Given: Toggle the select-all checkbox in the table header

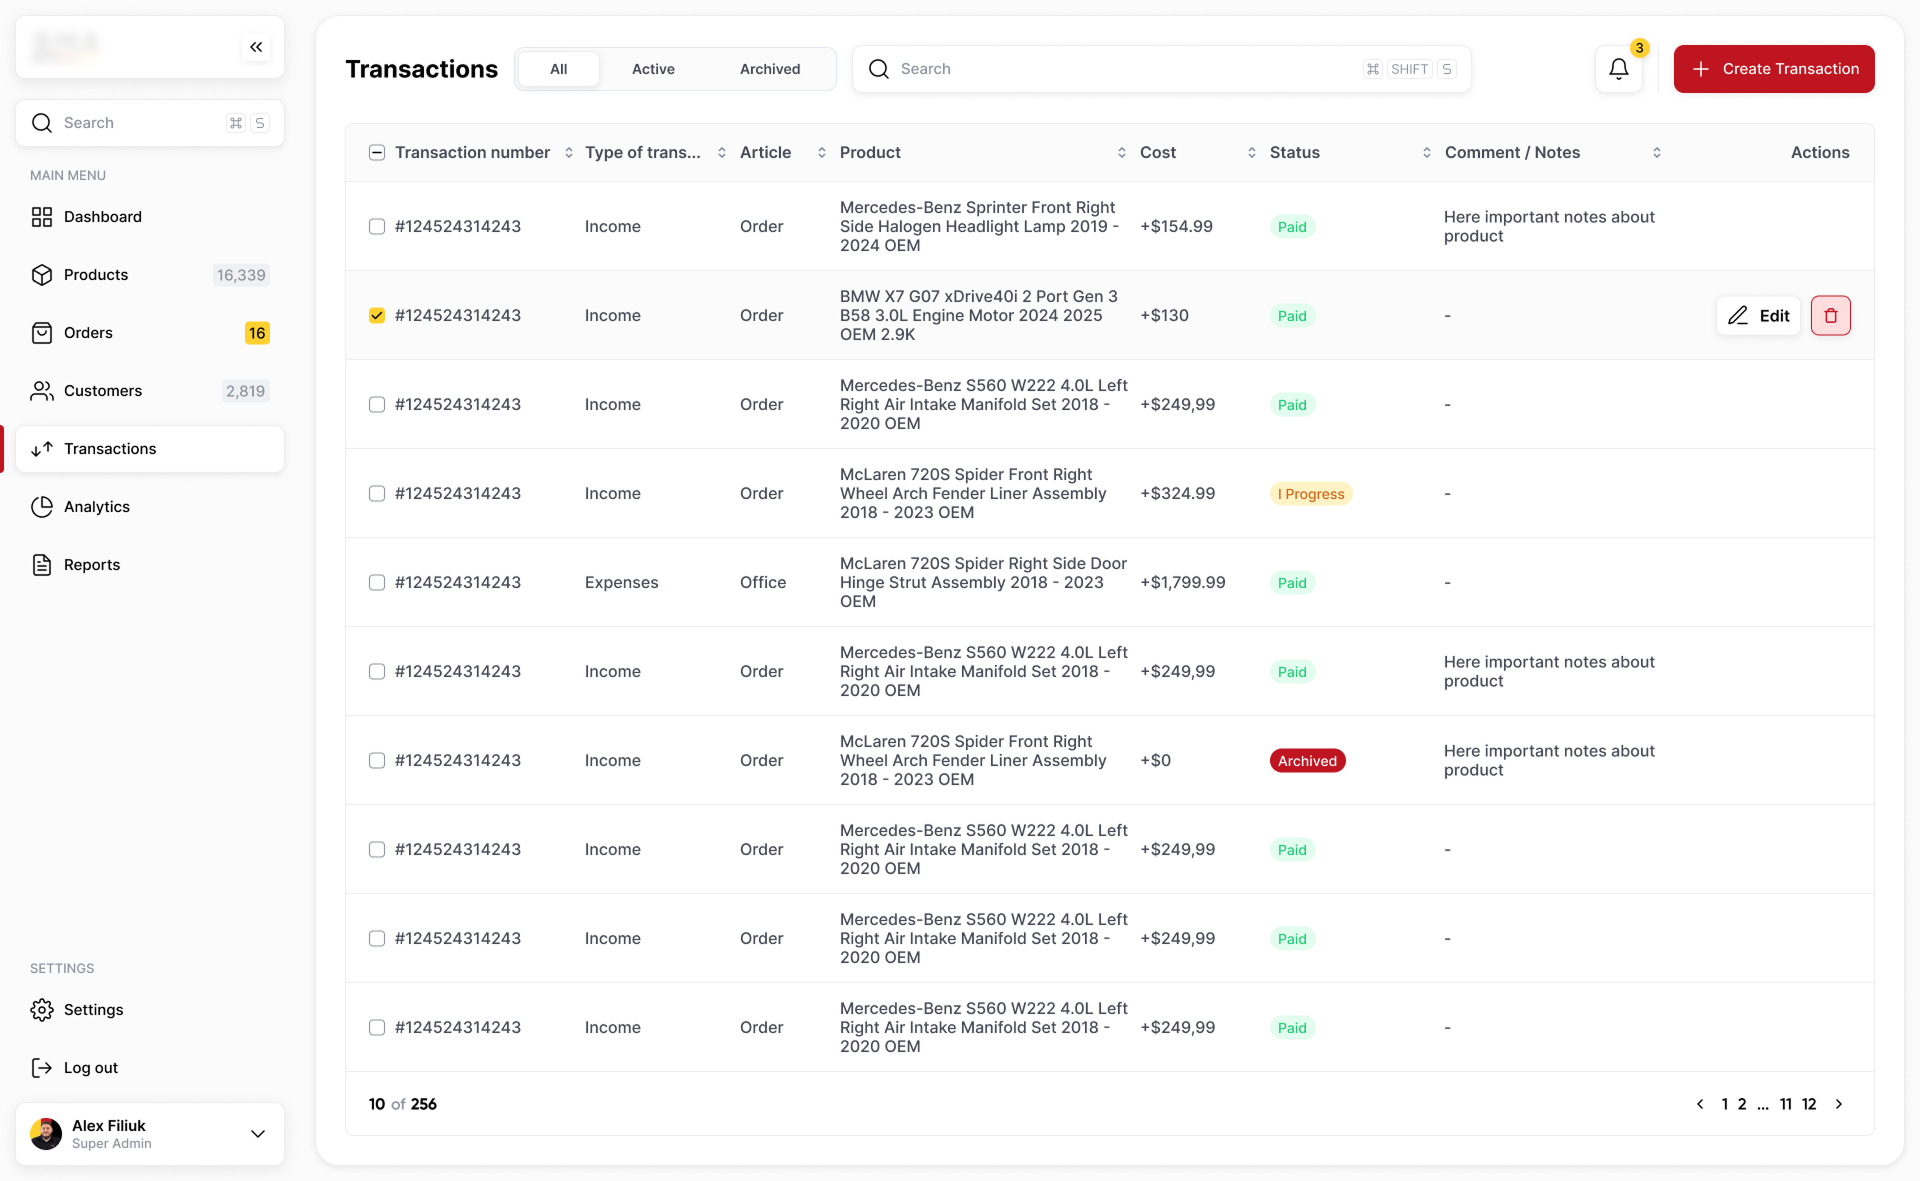Looking at the screenshot, I should pyautogui.click(x=377, y=152).
